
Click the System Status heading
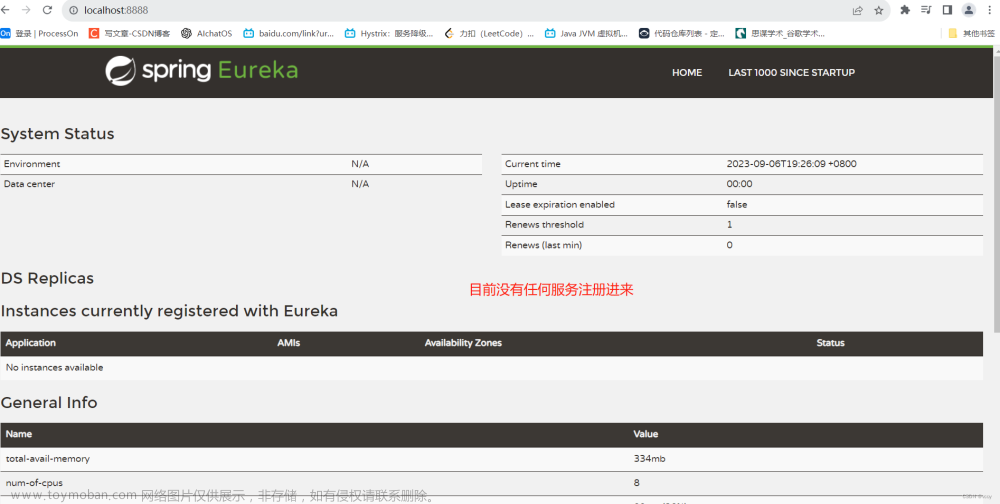pyautogui.click(x=57, y=134)
